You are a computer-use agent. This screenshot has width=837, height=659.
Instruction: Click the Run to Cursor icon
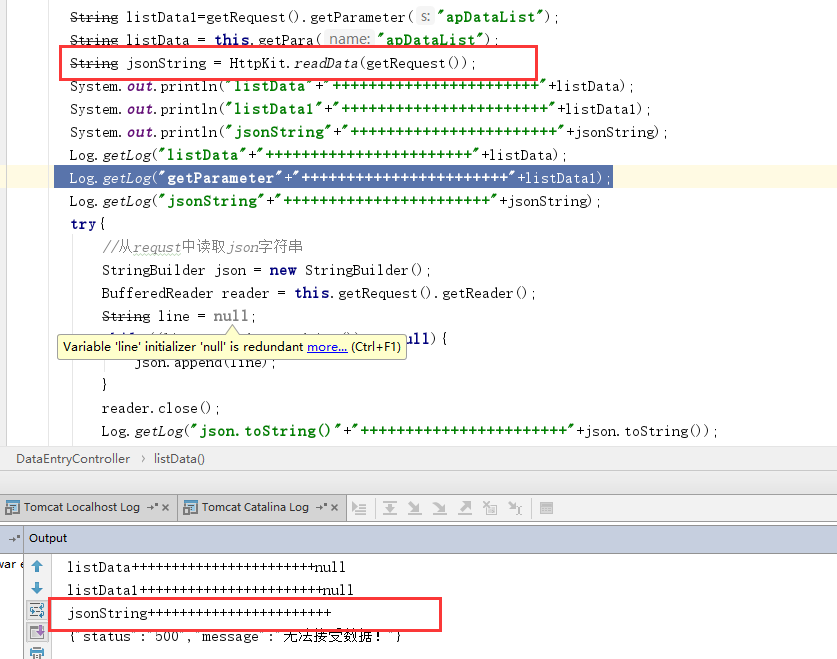click(x=515, y=509)
